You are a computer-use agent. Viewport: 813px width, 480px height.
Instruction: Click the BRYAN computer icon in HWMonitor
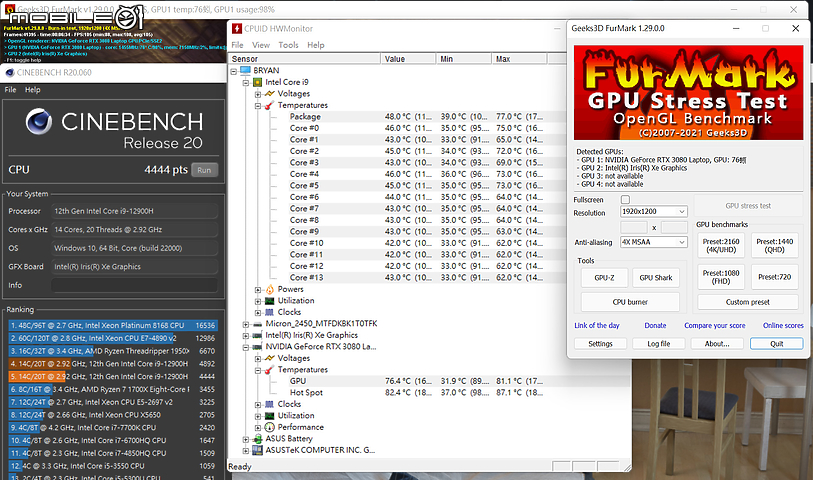pos(245,70)
